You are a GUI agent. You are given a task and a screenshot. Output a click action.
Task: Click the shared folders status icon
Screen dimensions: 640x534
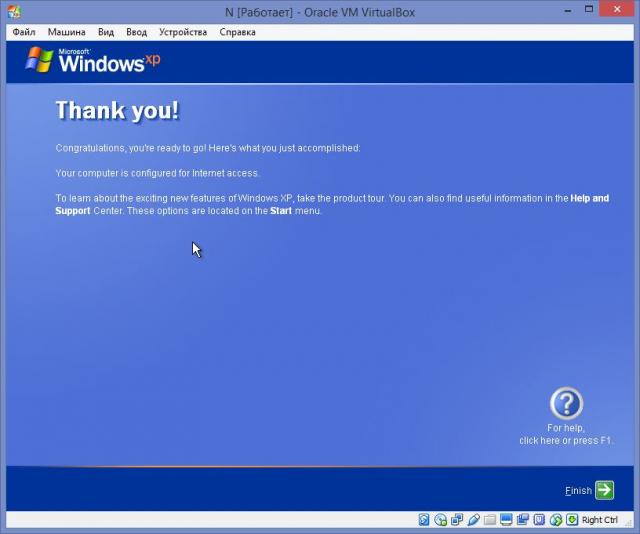(x=490, y=519)
